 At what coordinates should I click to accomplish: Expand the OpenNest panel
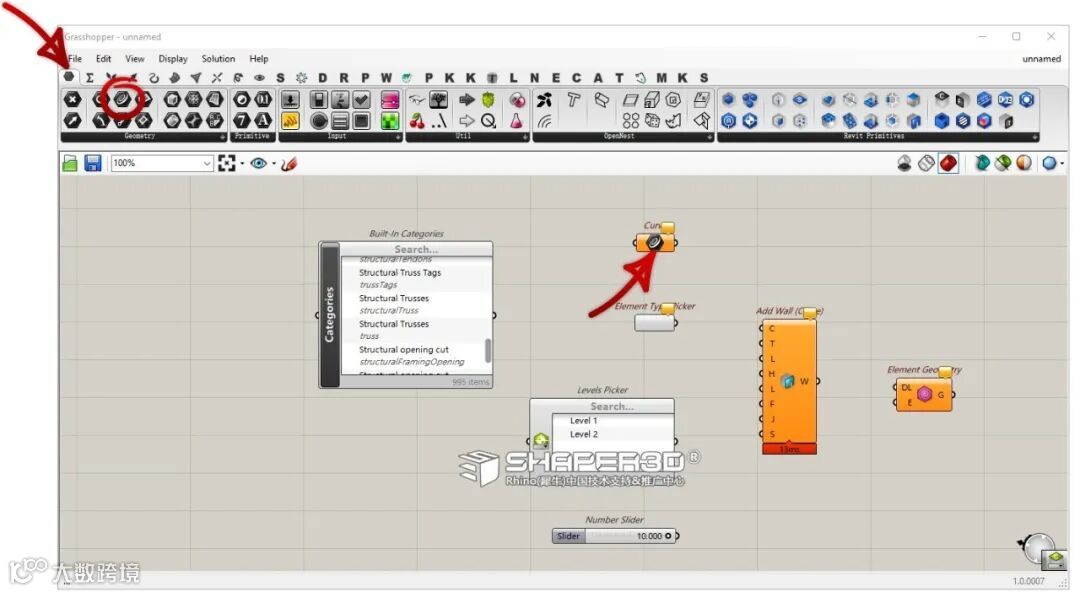709,137
